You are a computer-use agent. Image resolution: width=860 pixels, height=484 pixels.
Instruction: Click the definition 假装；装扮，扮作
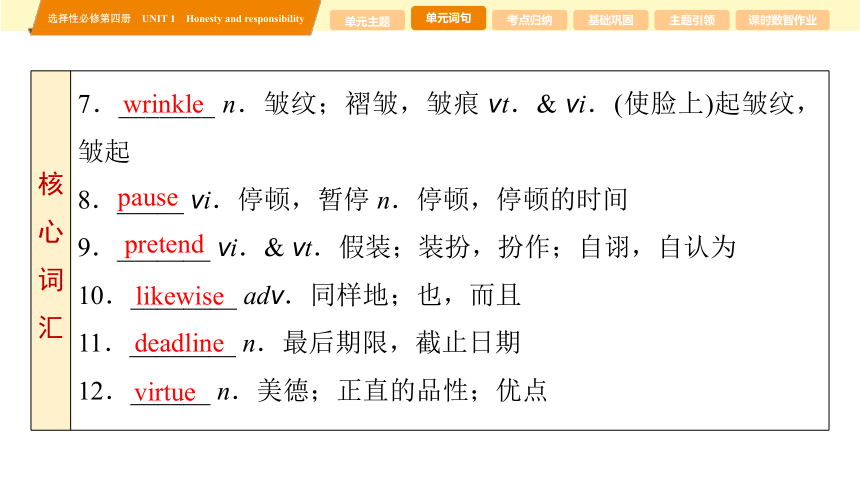pyautogui.click(x=444, y=247)
